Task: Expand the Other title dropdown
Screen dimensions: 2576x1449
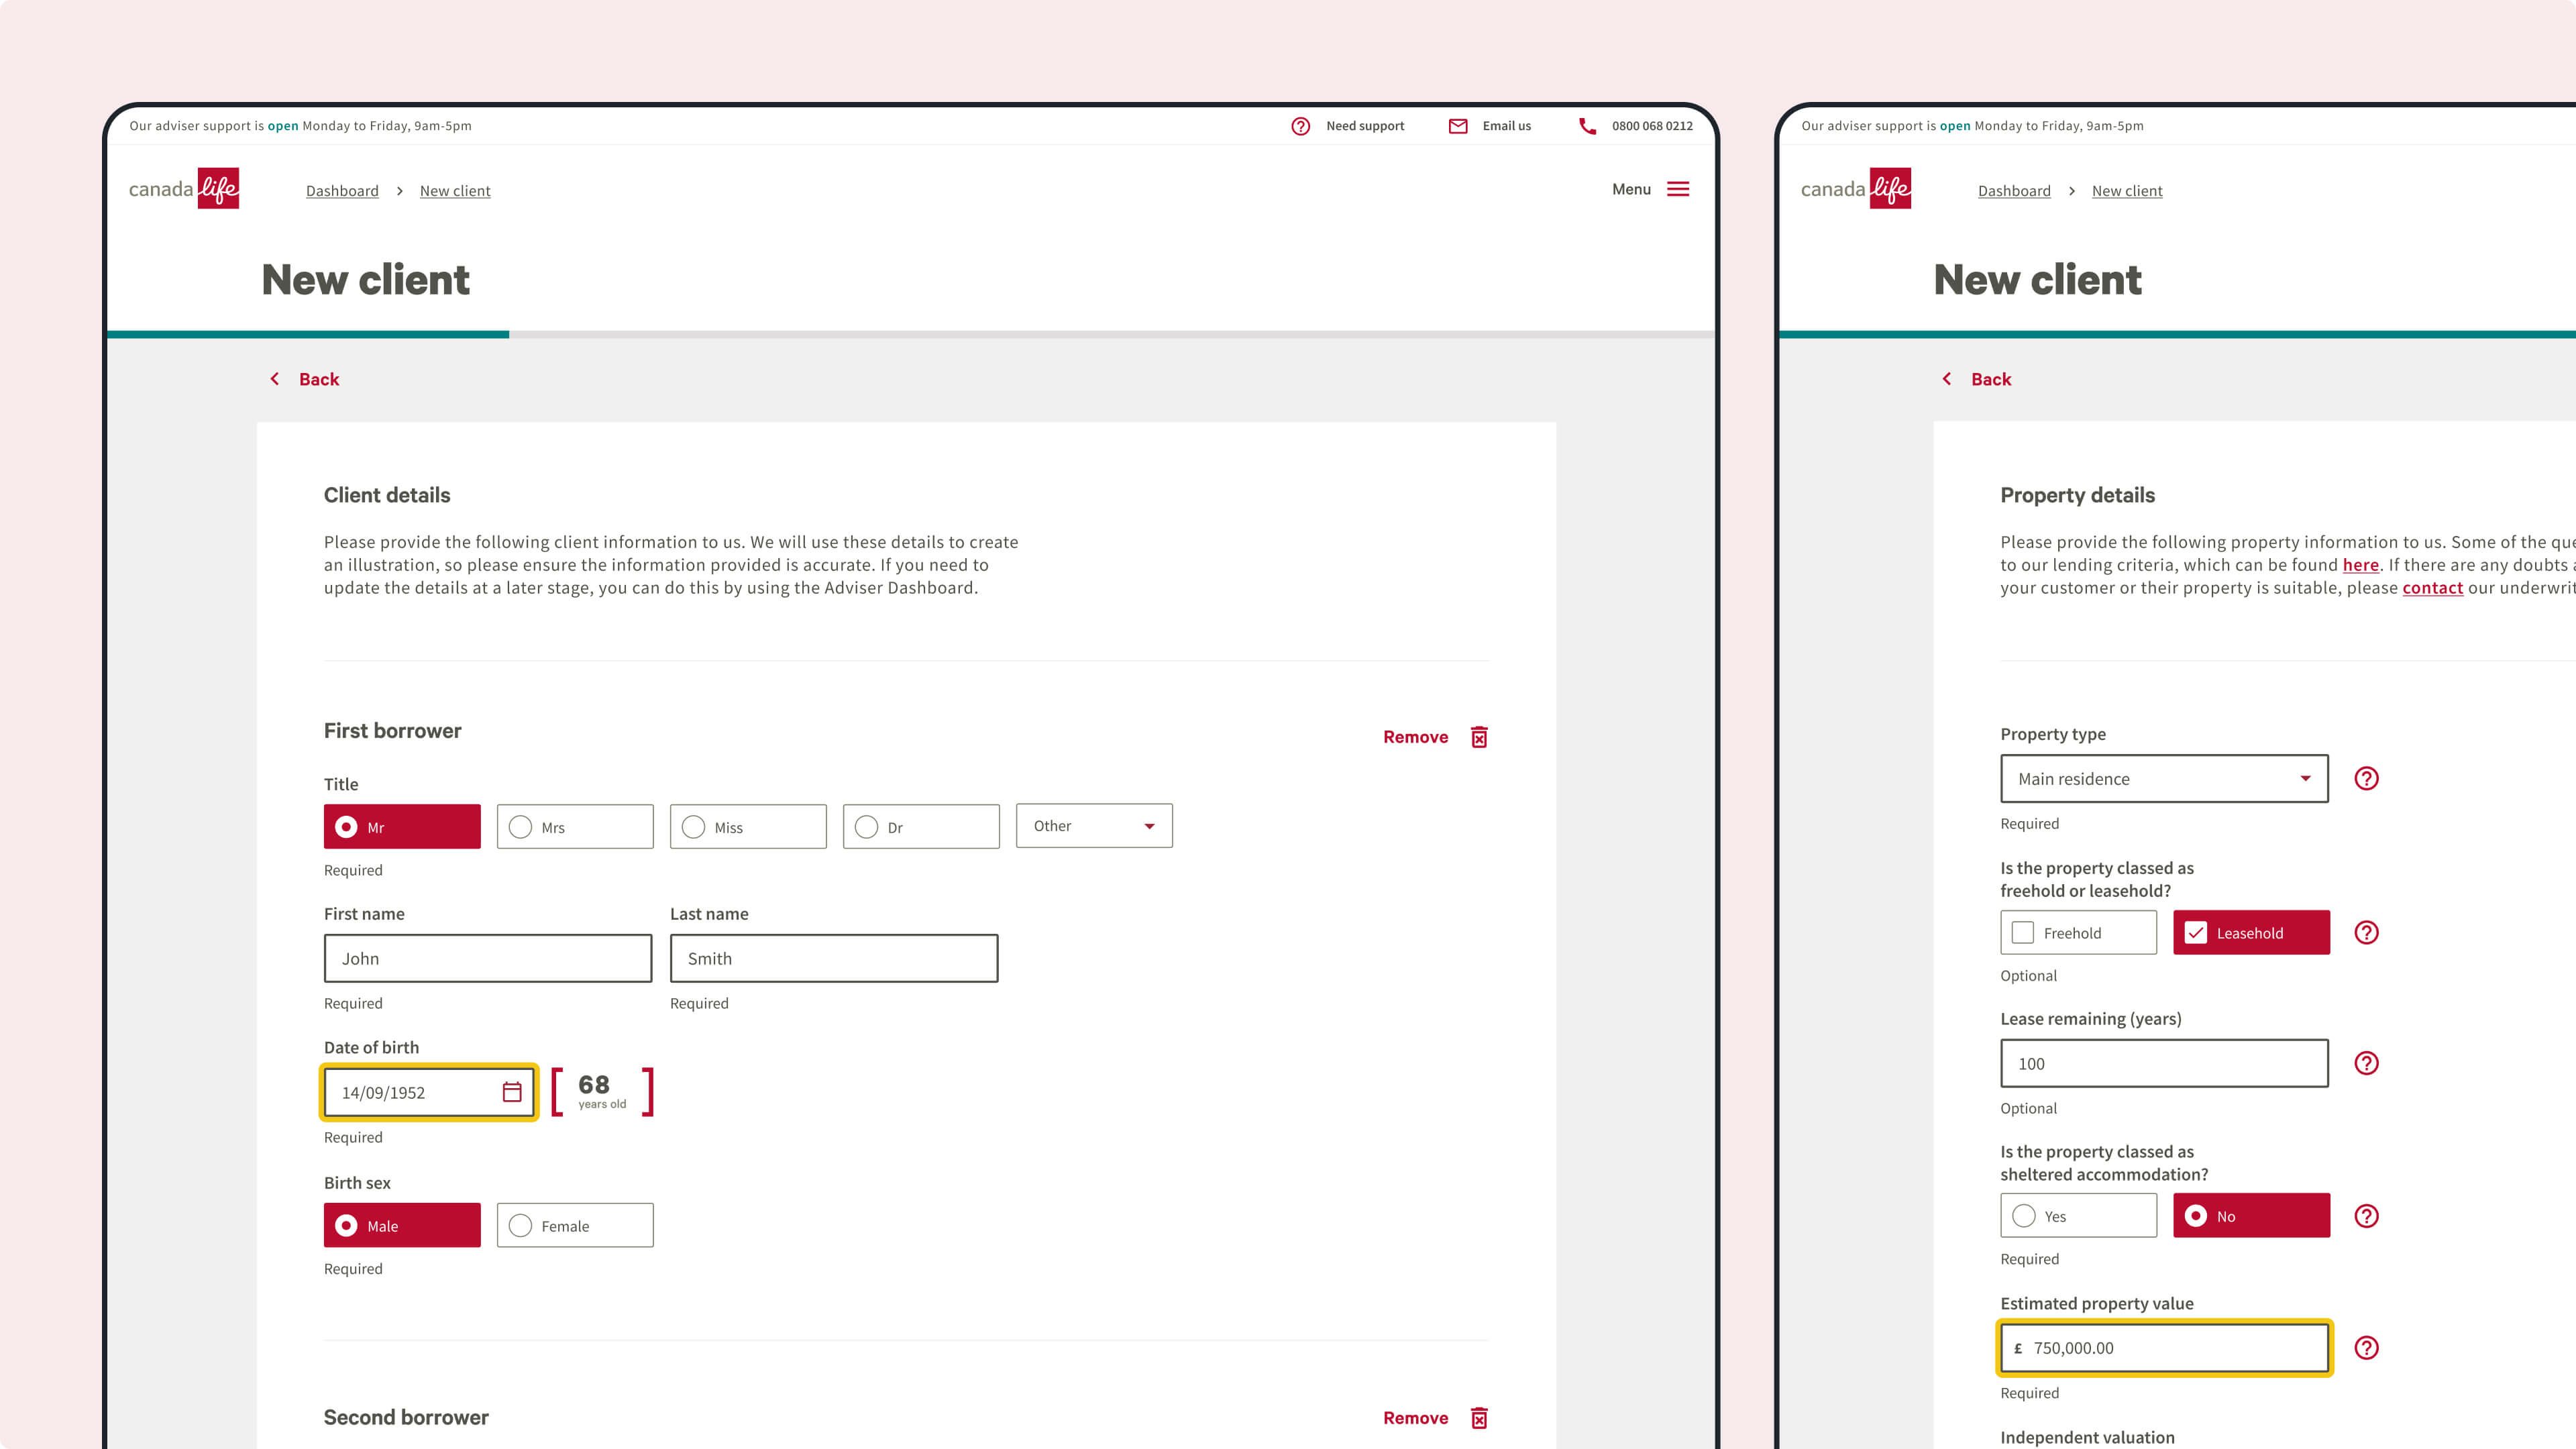Action: (1094, 826)
